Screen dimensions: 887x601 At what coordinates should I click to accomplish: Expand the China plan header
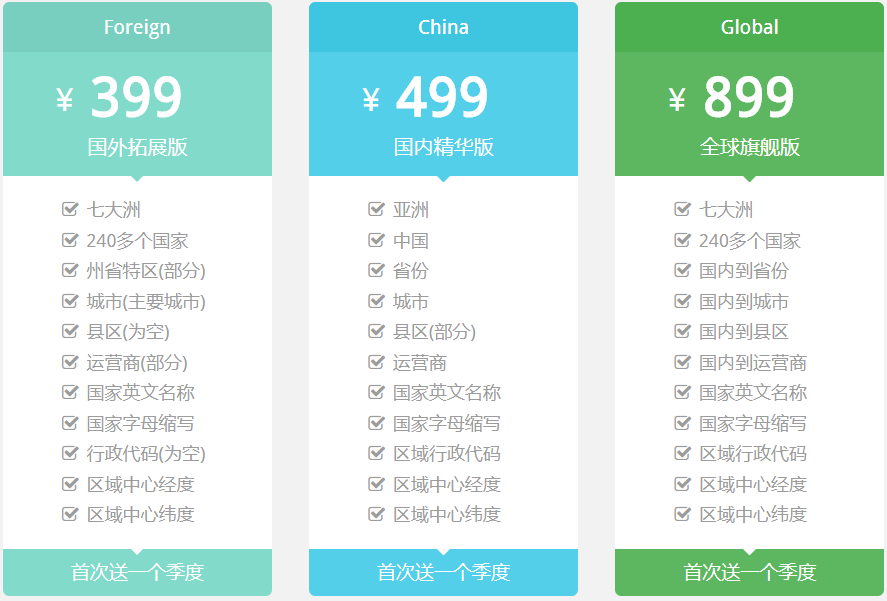pyautogui.click(x=443, y=27)
